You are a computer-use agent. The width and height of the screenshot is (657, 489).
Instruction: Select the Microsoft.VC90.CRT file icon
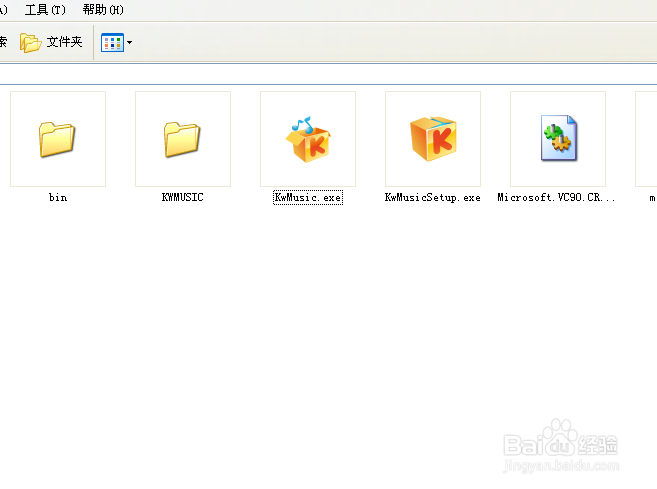tap(559, 138)
